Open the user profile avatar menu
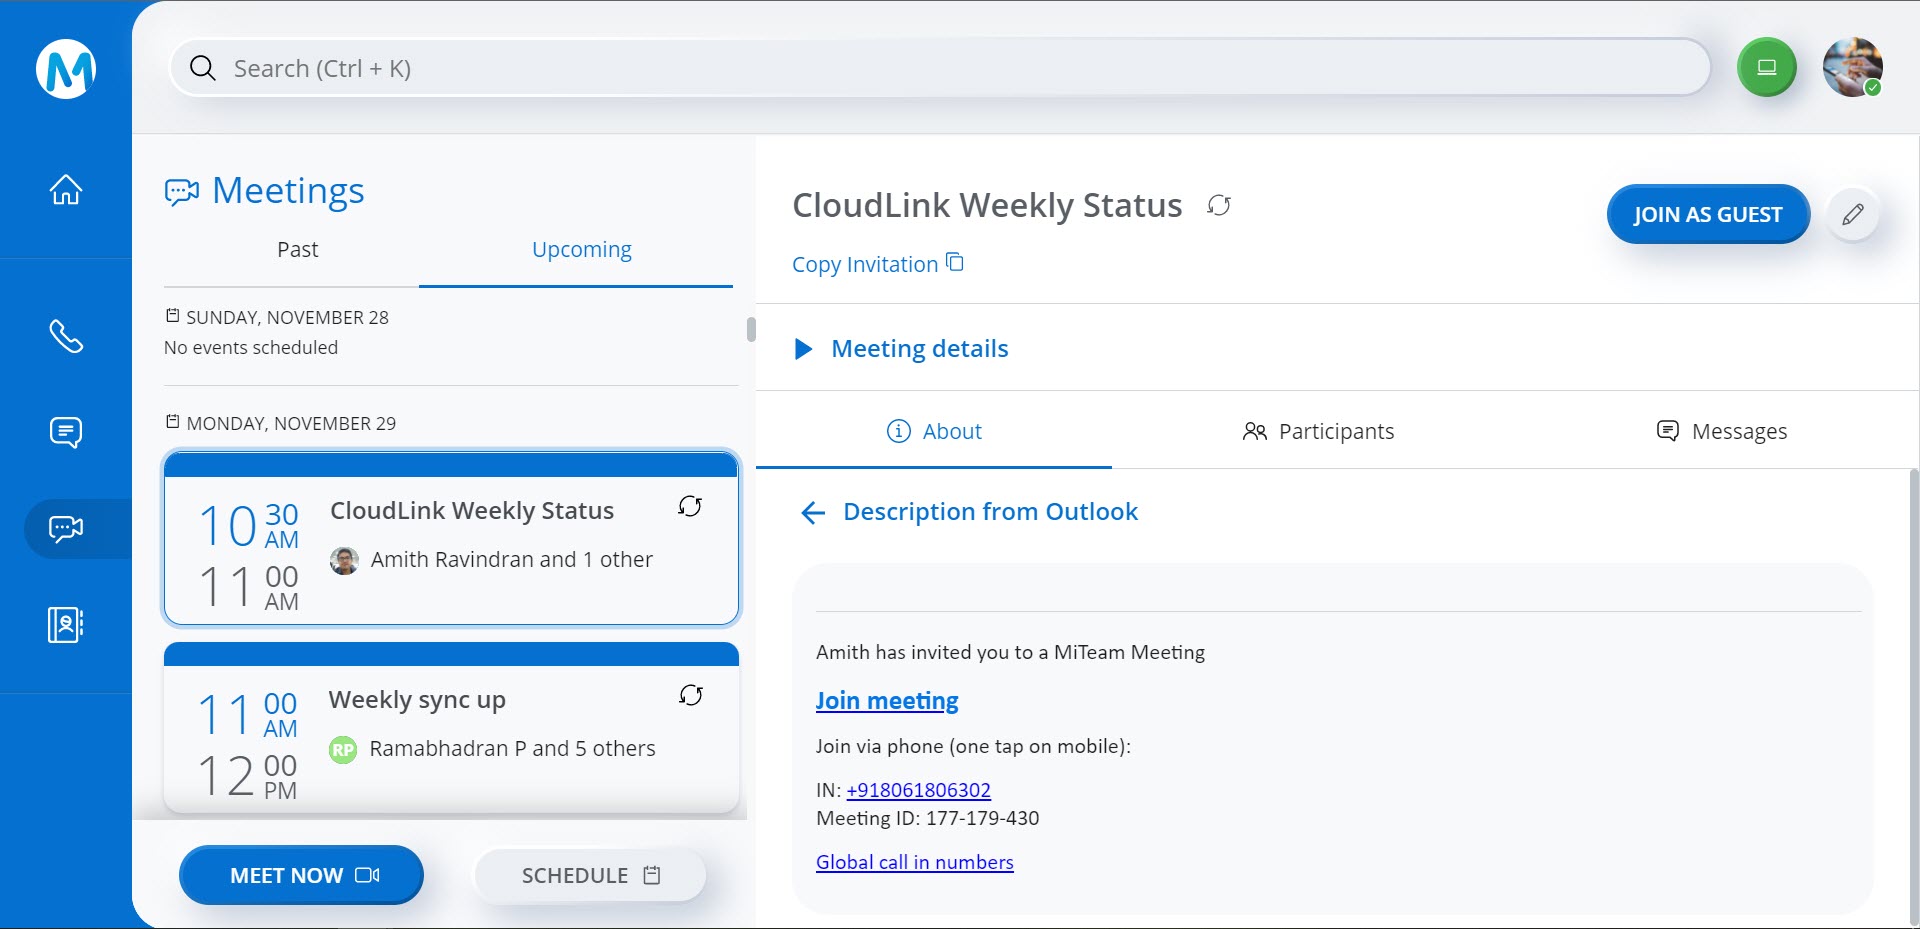 [x=1852, y=68]
